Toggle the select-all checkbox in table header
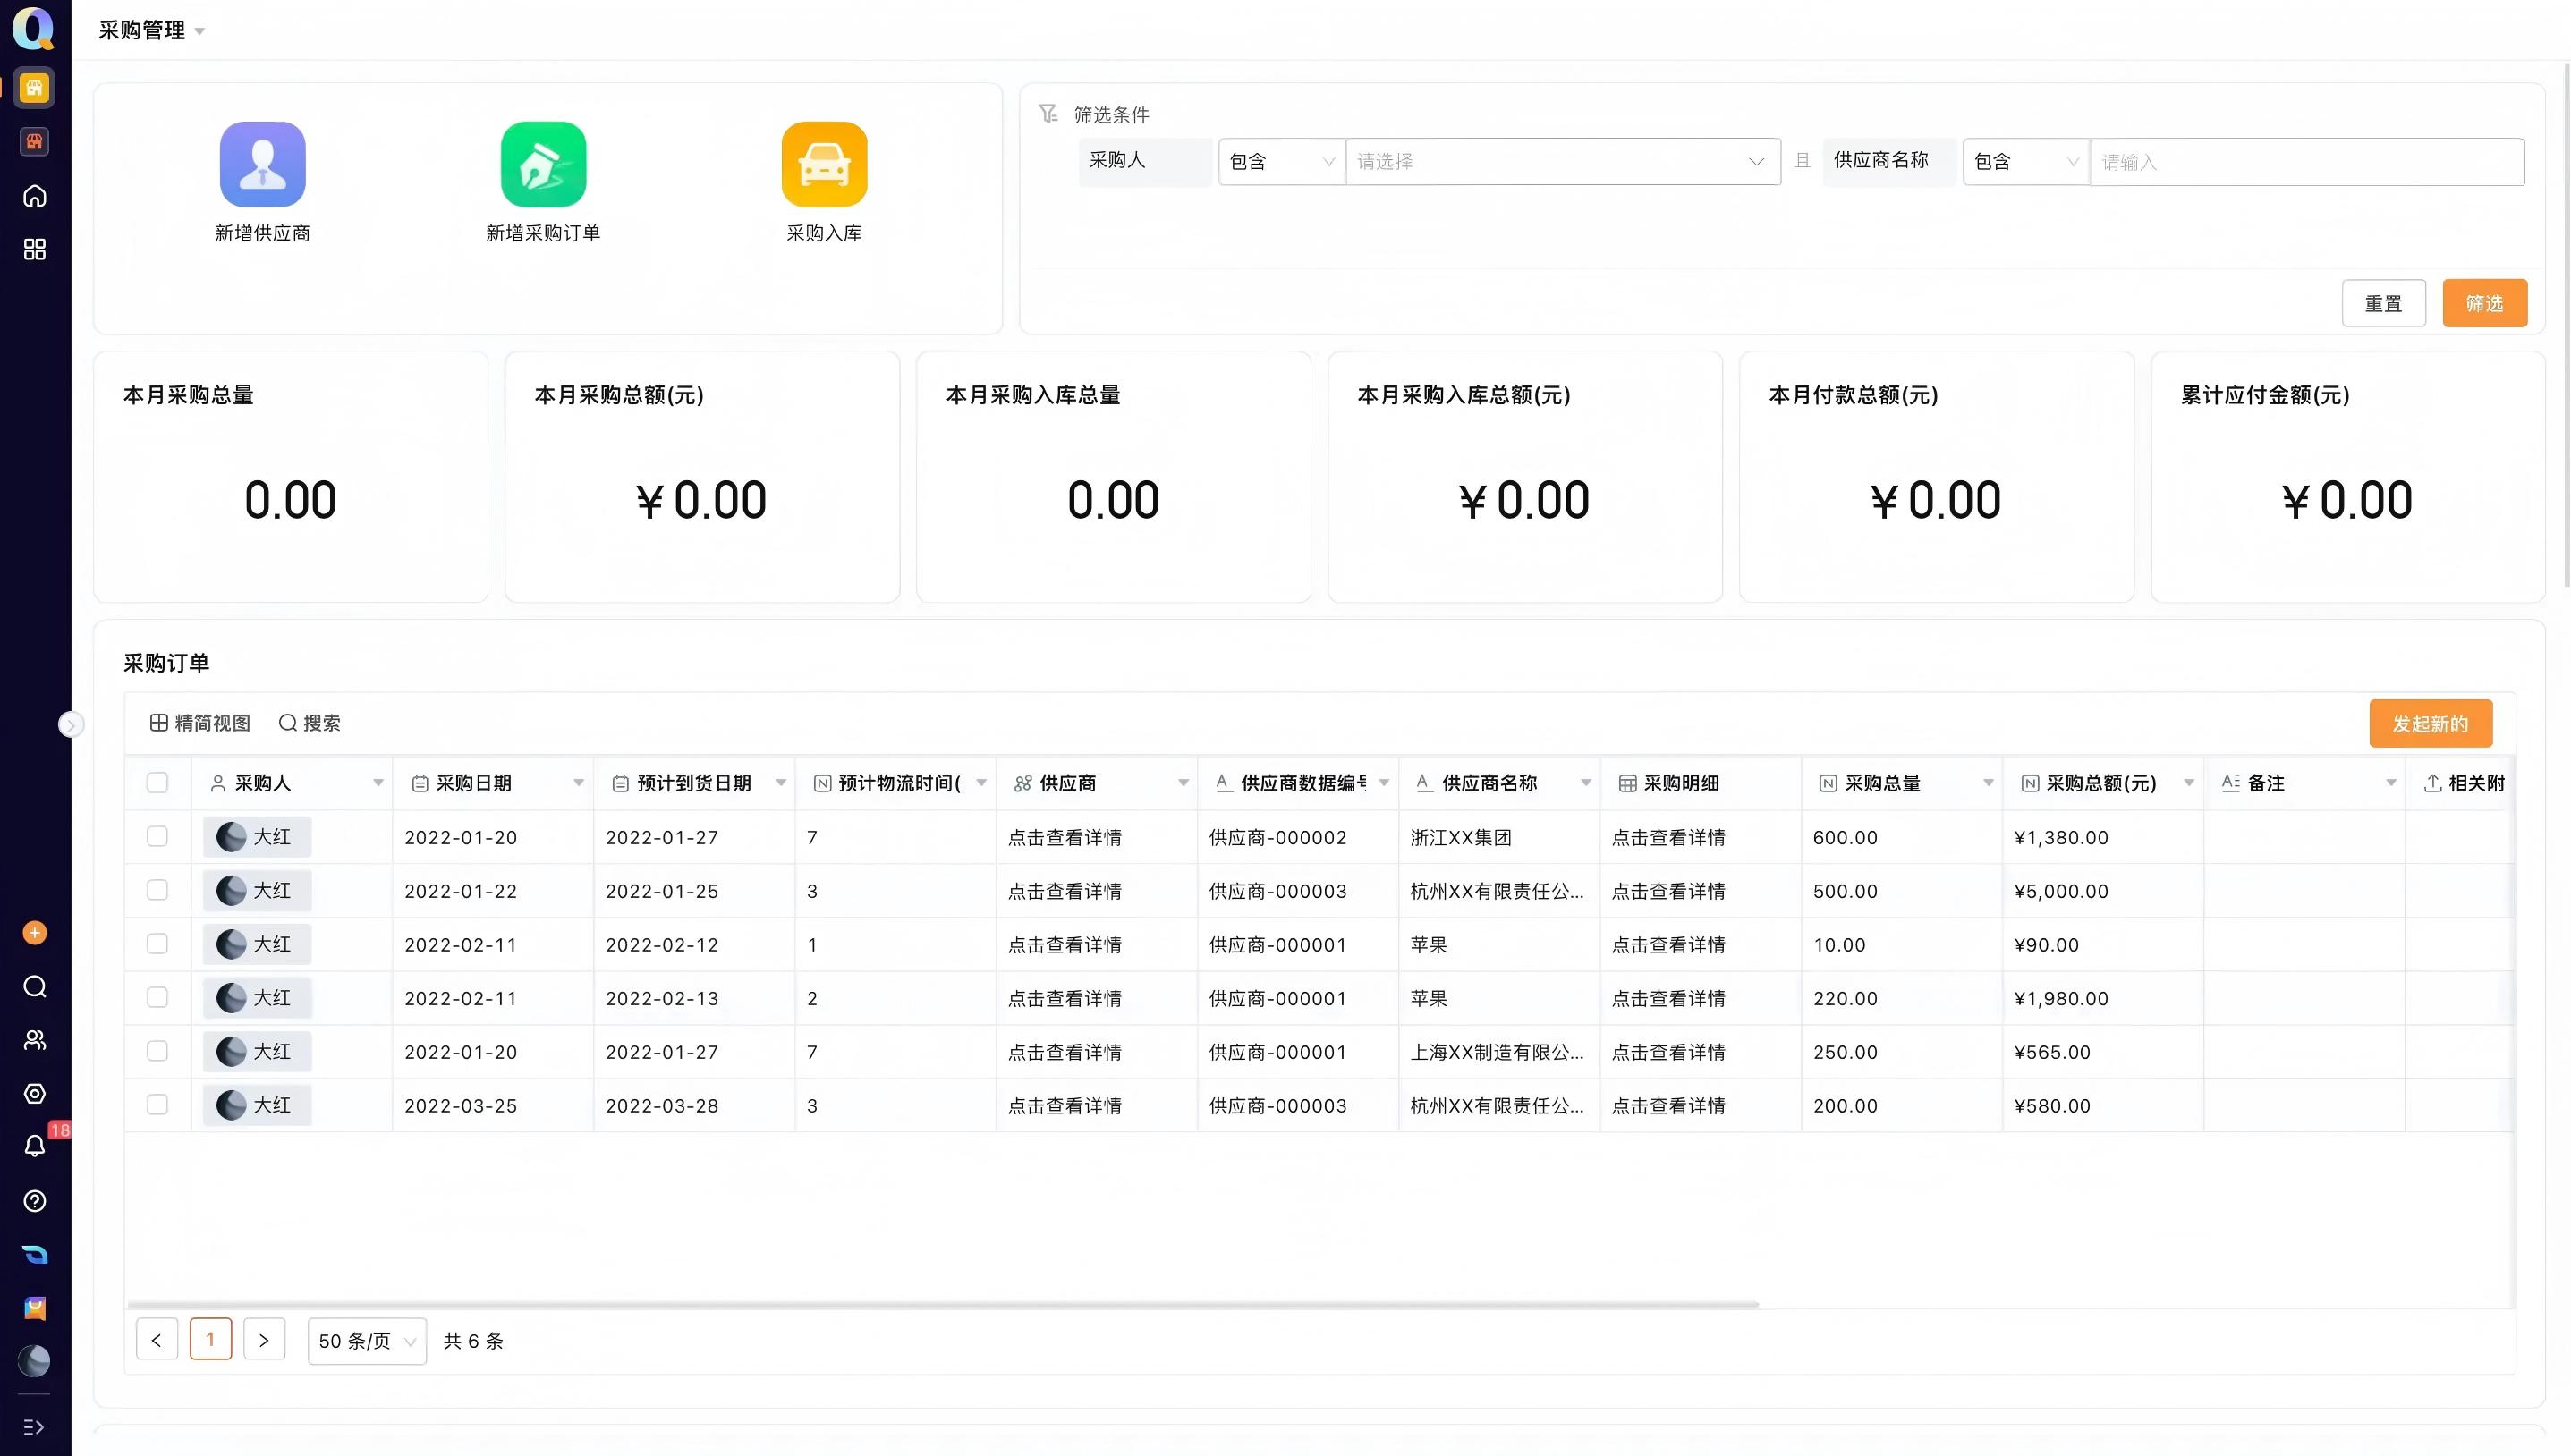The width and height of the screenshot is (2571, 1456). point(157,783)
